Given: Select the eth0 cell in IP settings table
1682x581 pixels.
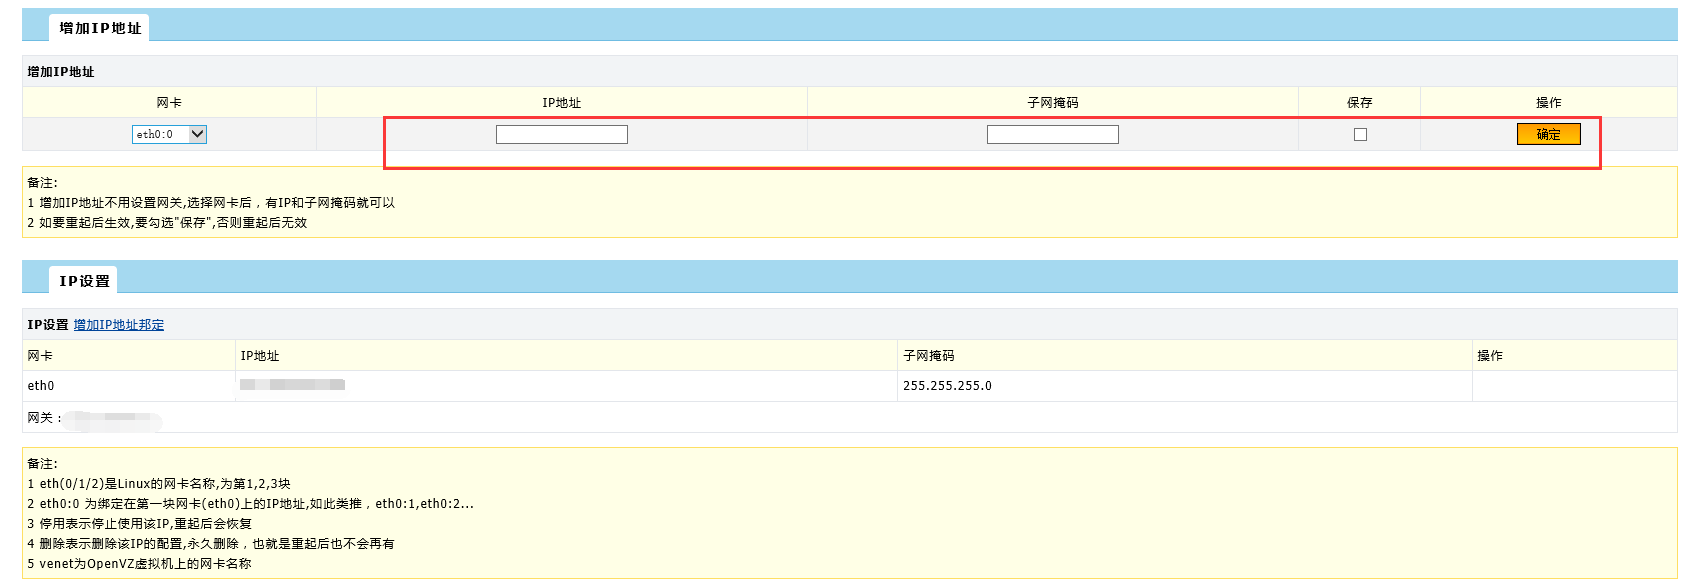Looking at the screenshot, I should coord(41,386).
